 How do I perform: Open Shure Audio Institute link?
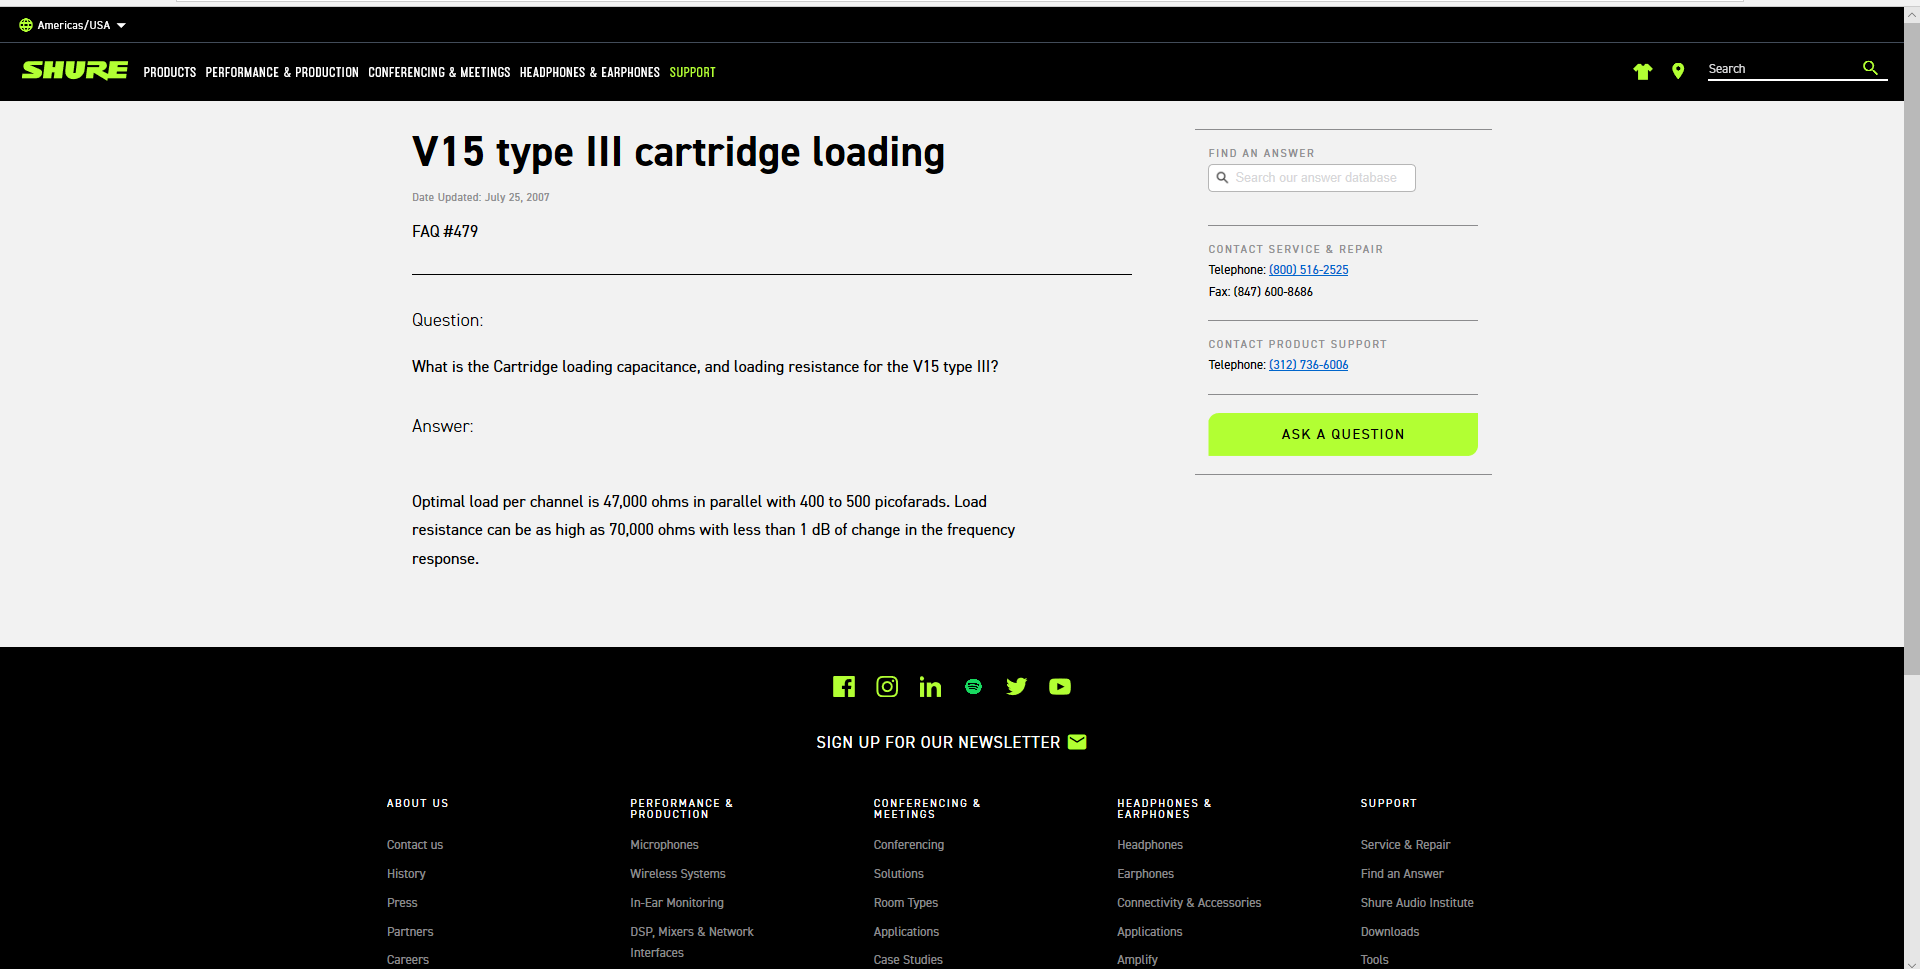(x=1417, y=903)
